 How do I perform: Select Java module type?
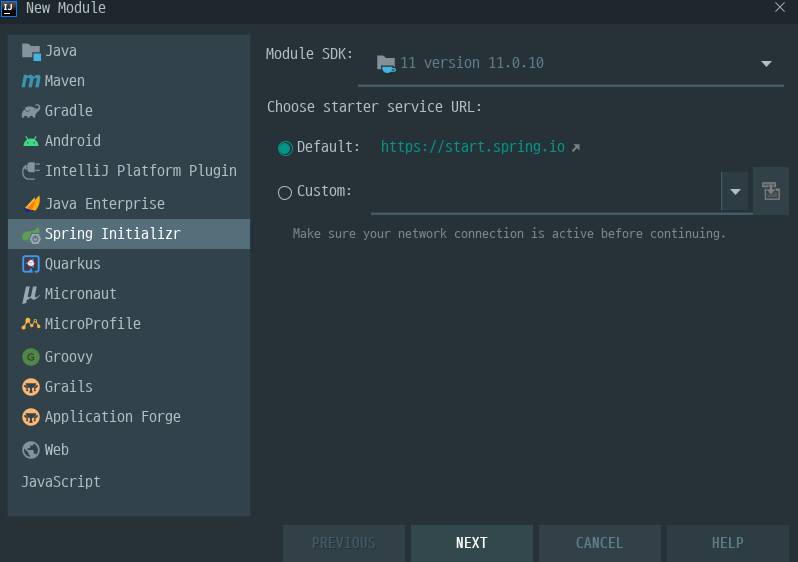(x=129, y=51)
